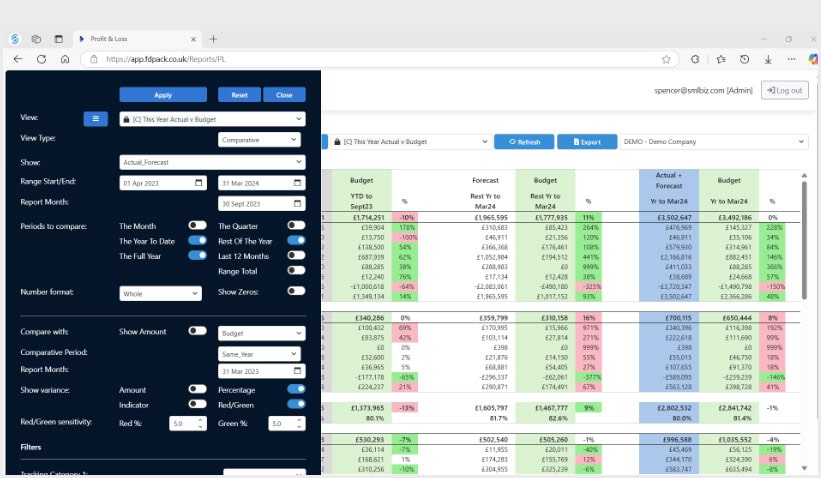Click the Export button
This screenshot has height=478, width=821.
587,142
